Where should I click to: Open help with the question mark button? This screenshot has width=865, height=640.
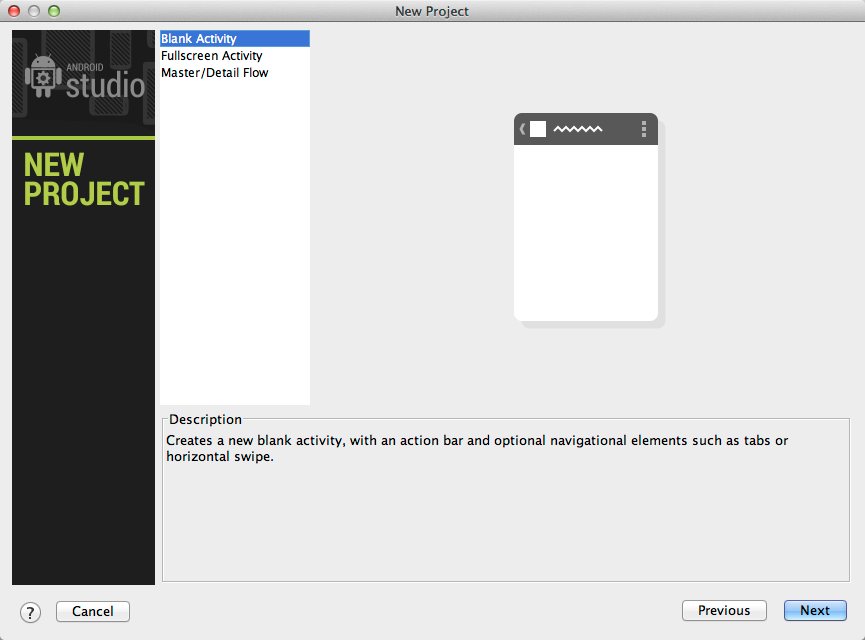click(x=30, y=611)
